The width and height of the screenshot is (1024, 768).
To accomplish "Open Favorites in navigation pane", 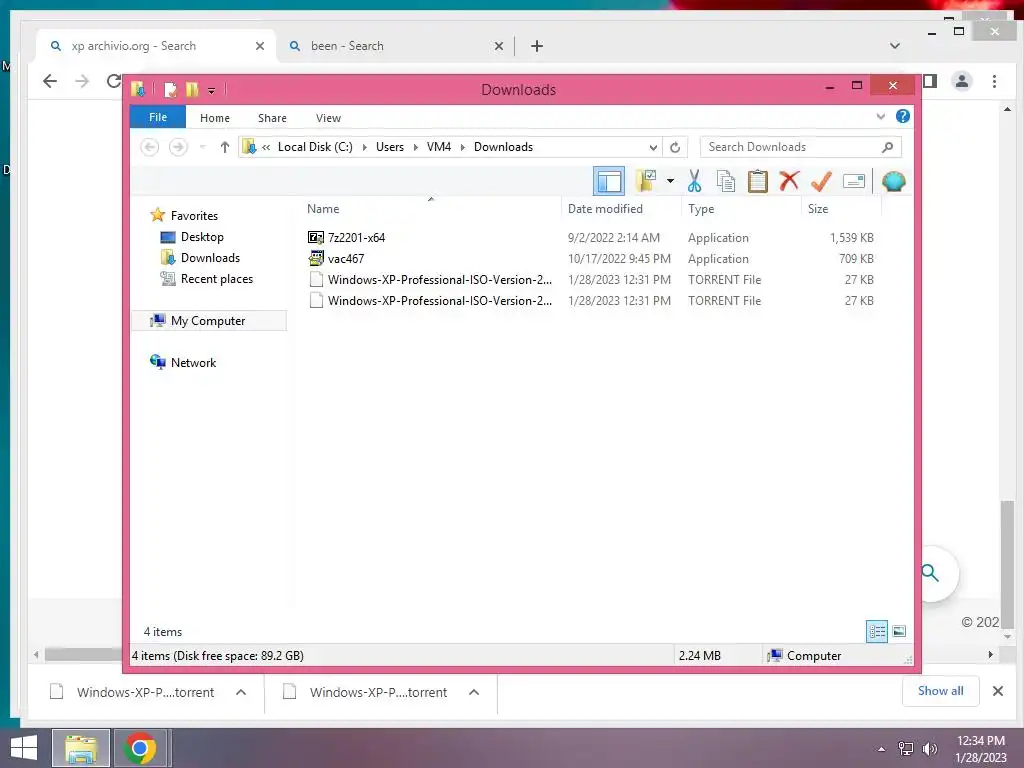I will [194, 216].
